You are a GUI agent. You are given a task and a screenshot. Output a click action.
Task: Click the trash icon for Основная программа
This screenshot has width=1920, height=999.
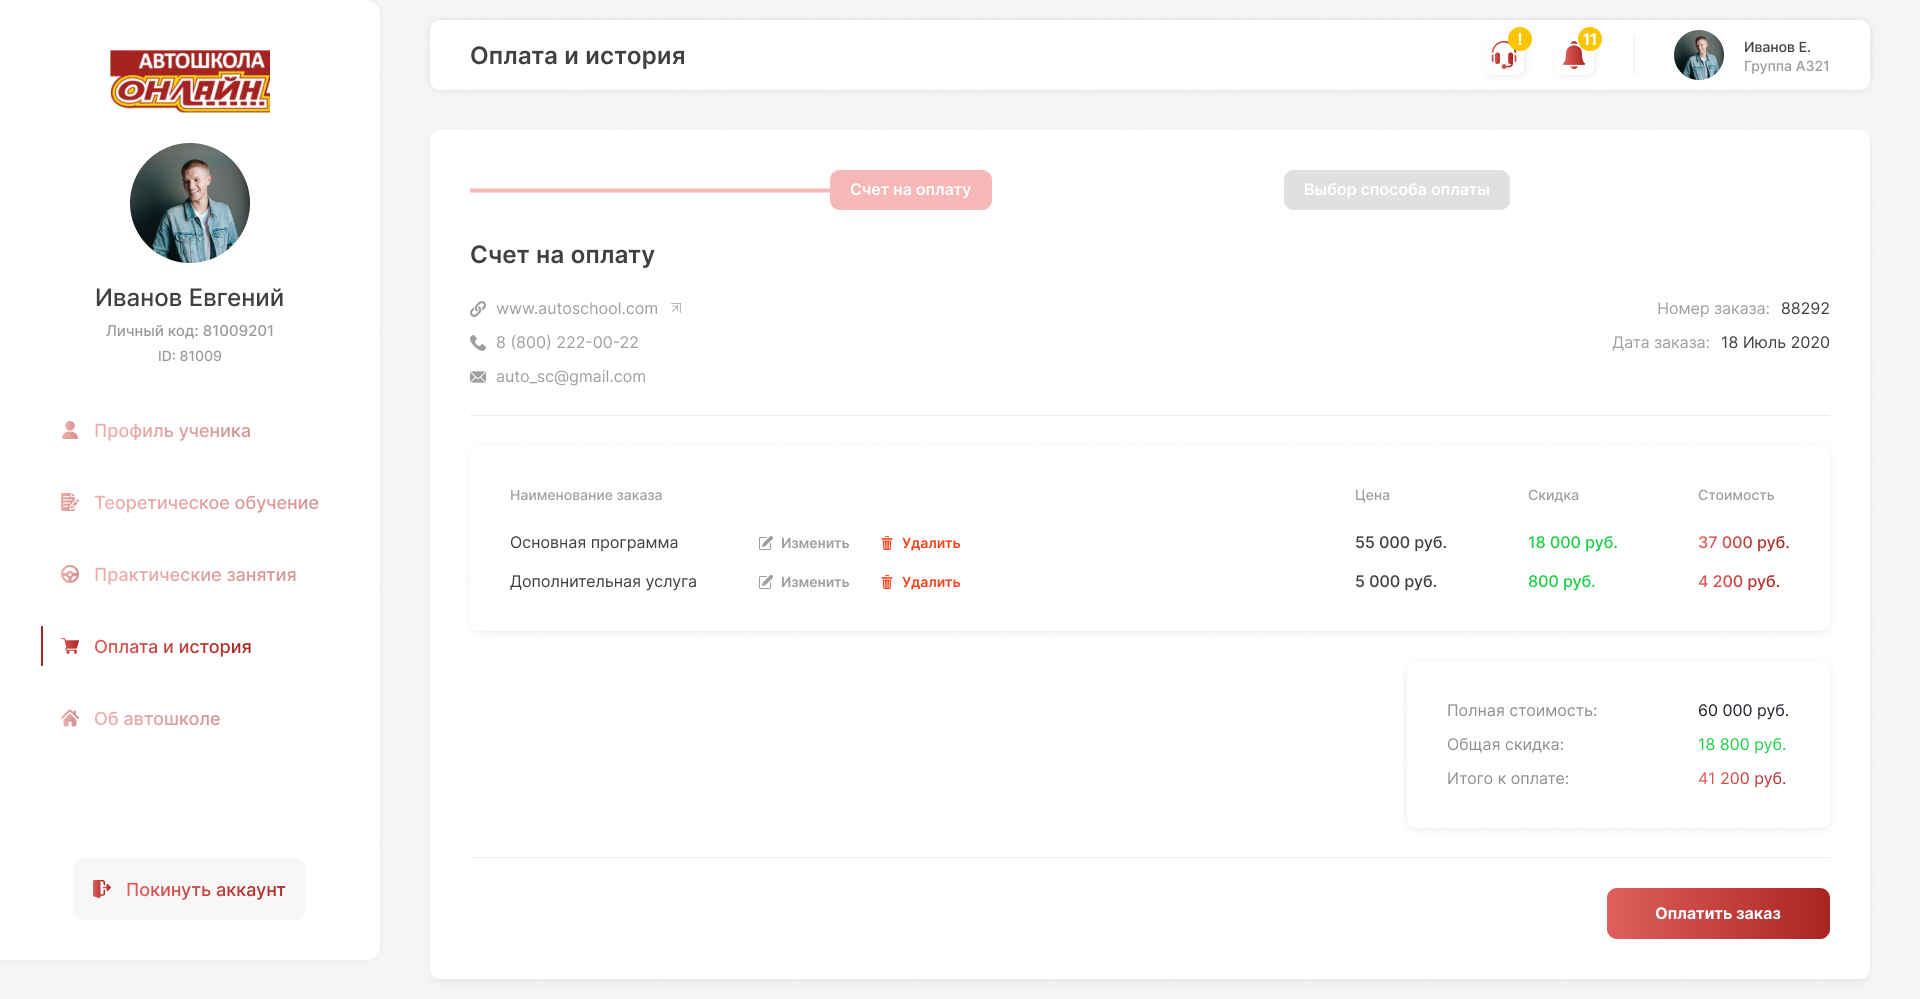click(887, 543)
